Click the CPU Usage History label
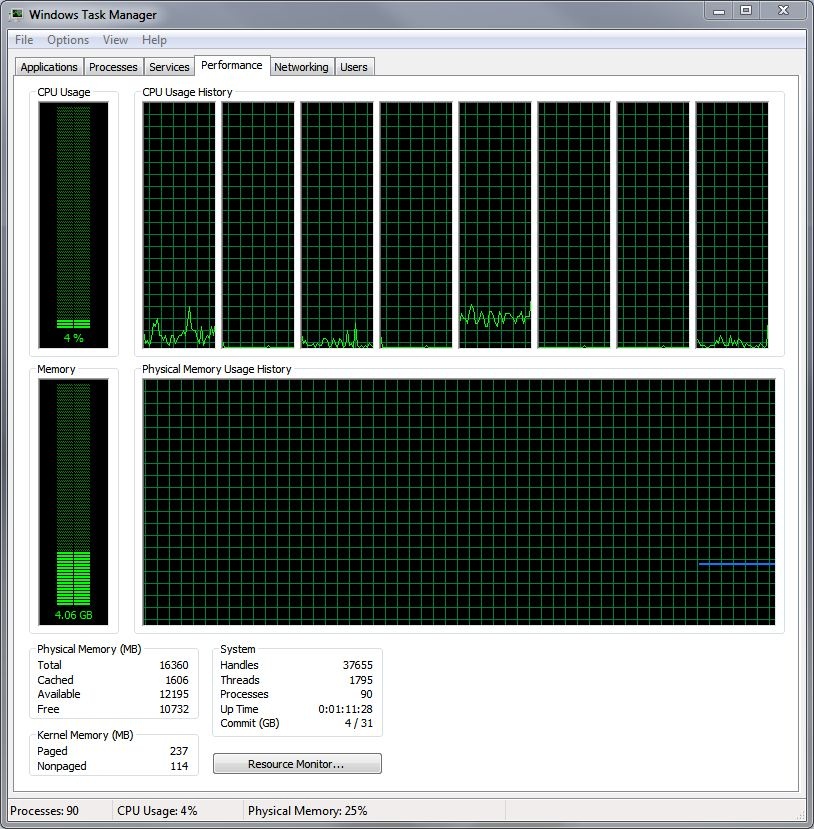814x829 pixels. pos(187,92)
